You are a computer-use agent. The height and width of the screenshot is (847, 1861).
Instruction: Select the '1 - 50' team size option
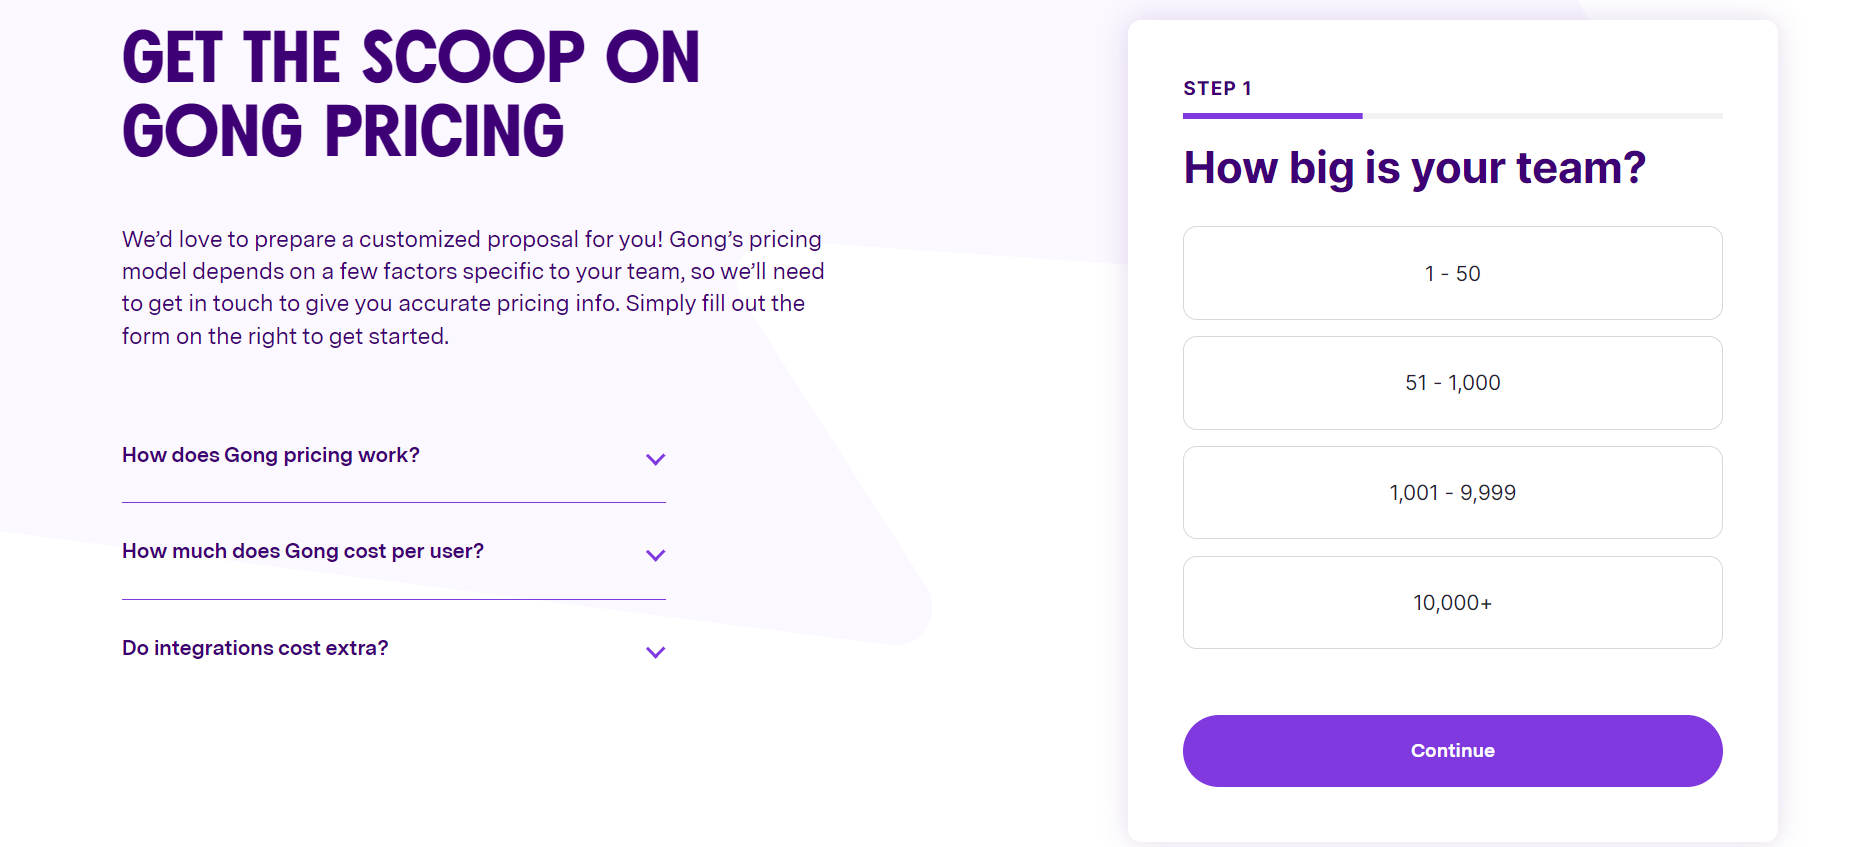[1452, 272]
